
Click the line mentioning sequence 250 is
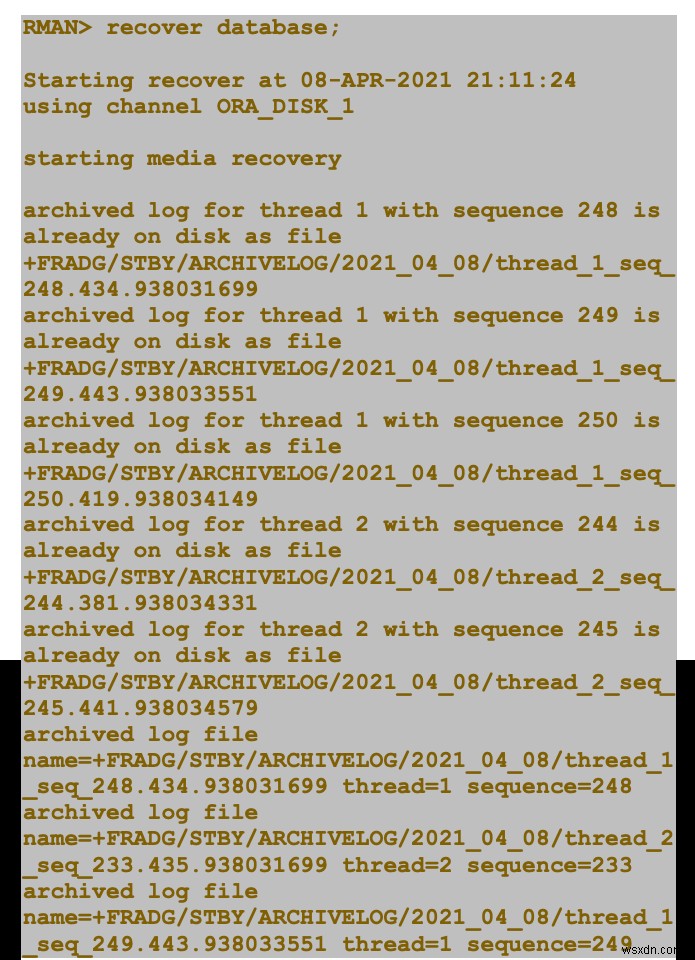tap(341, 420)
